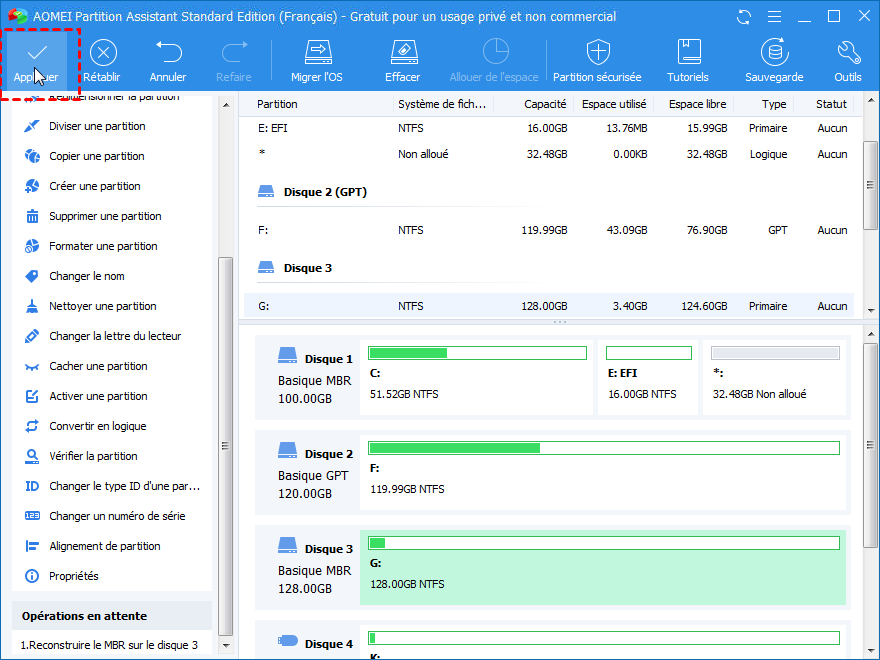Open the Migrer l'OS wizard
Screen dimensions: 880x660
(317, 53)
